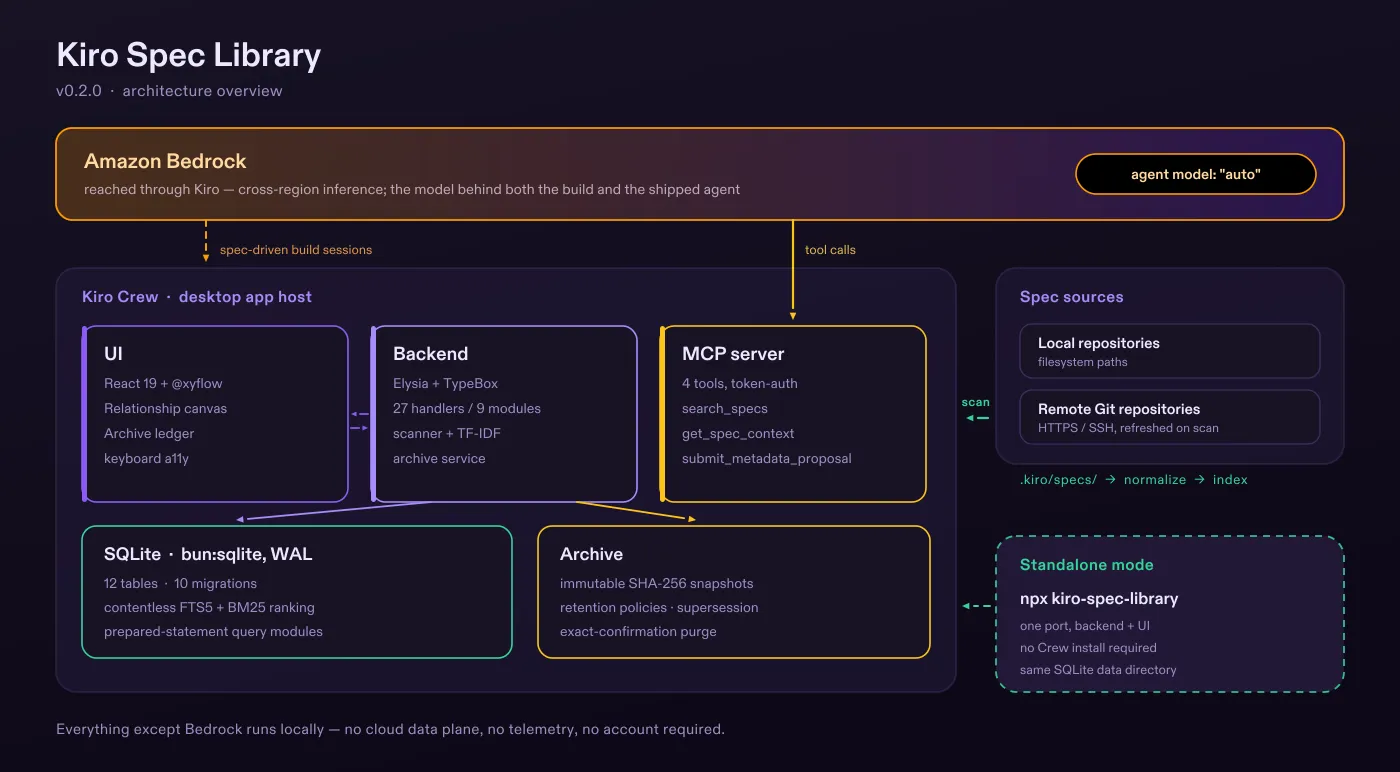Click the MCP server box title
The width and height of the screenshot is (1400, 772).
coord(733,354)
